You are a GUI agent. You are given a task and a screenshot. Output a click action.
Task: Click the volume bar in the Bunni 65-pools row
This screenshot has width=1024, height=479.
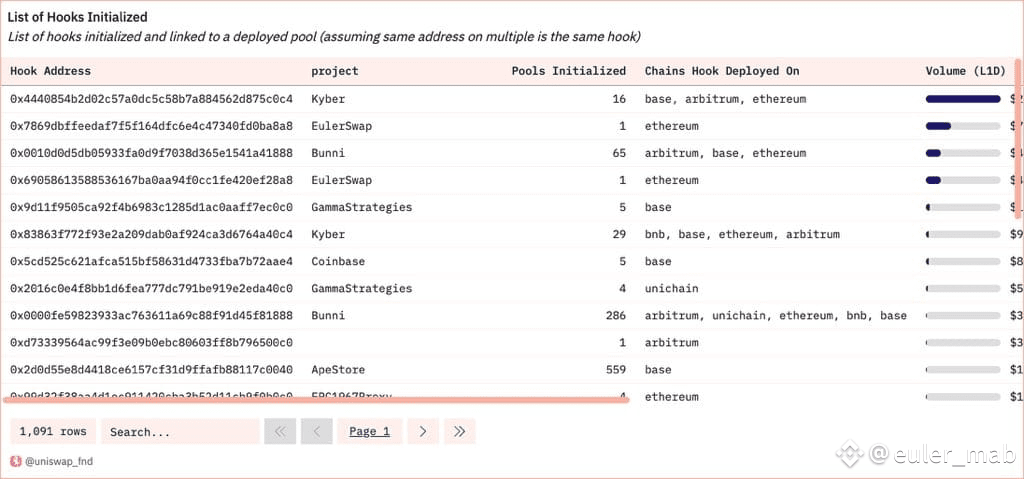(963, 153)
